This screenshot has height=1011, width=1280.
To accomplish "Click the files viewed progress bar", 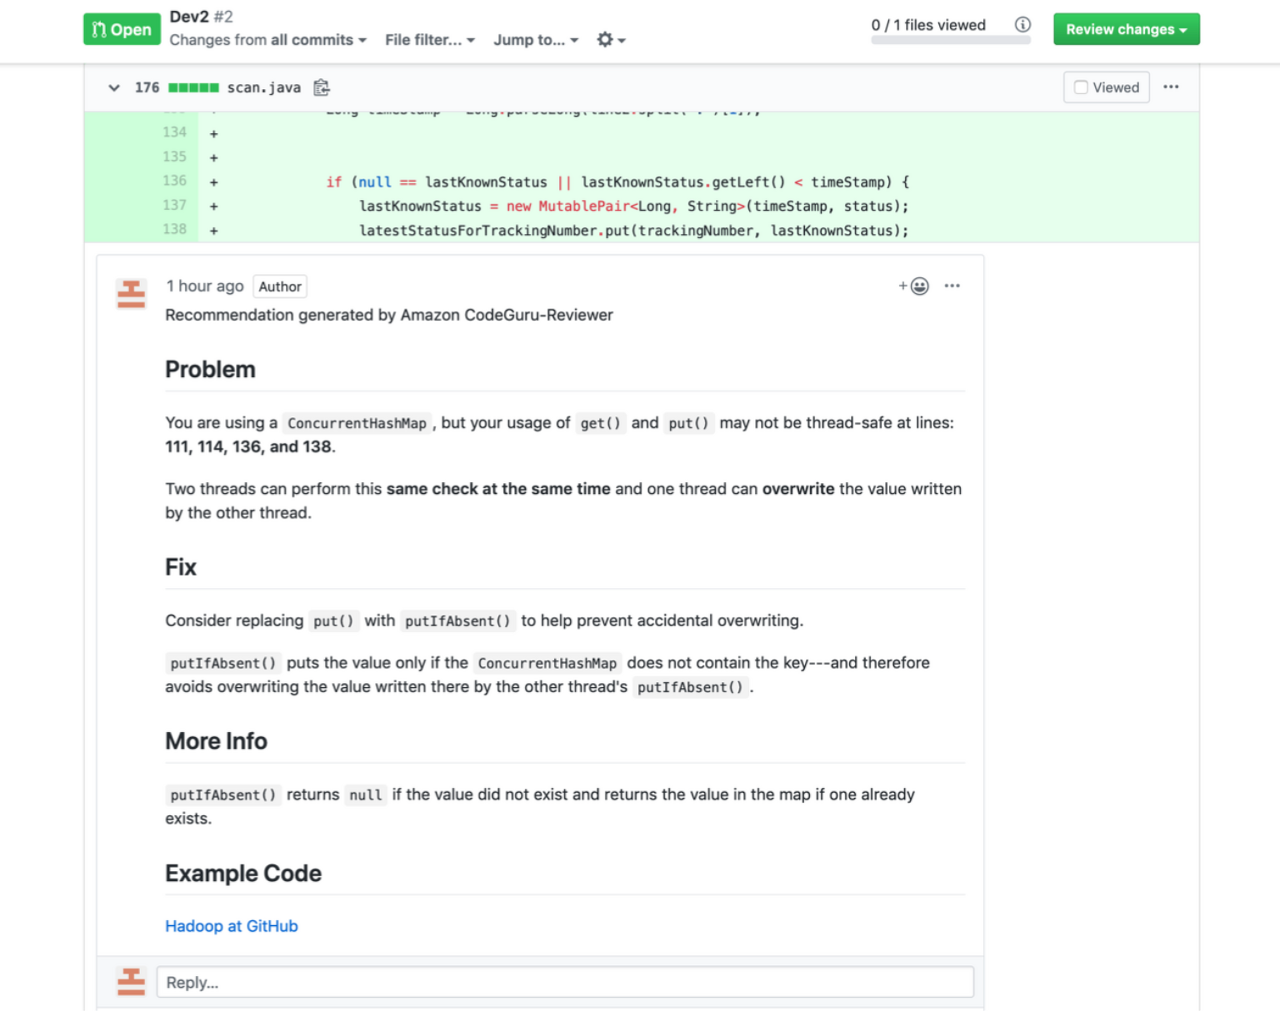I will (x=950, y=41).
